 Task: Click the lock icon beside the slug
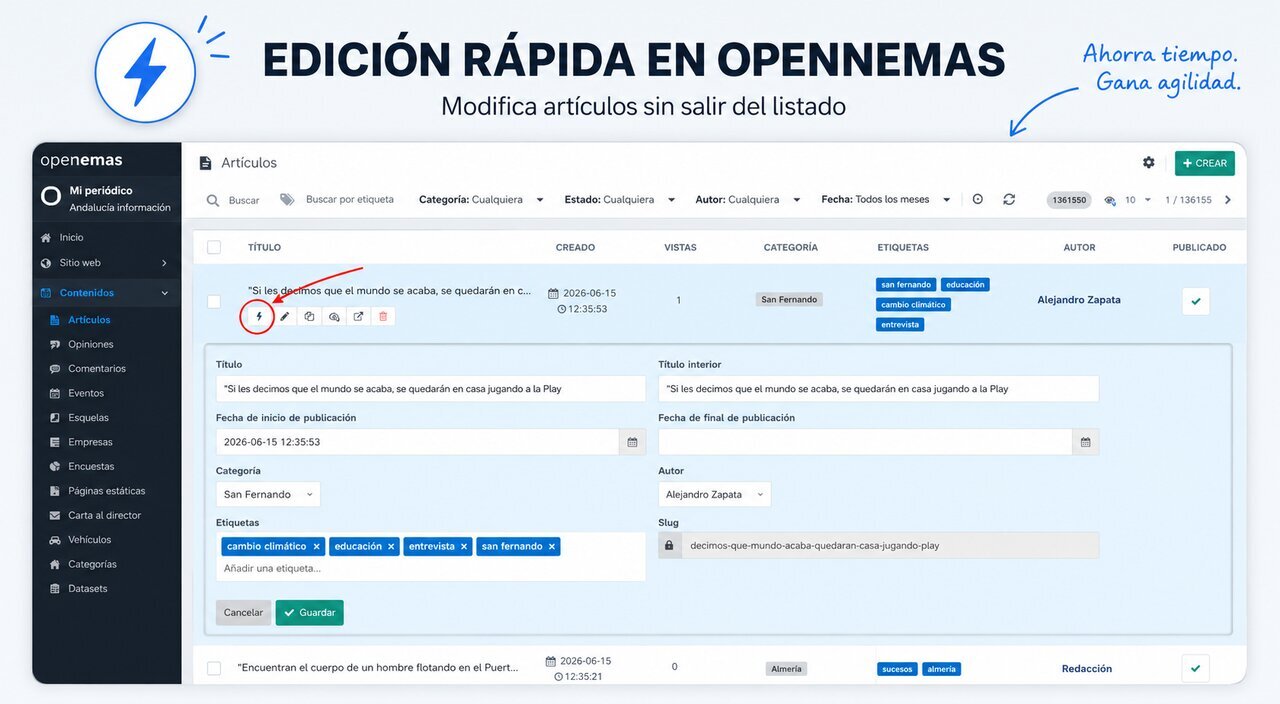pyautogui.click(x=669, y=545)
